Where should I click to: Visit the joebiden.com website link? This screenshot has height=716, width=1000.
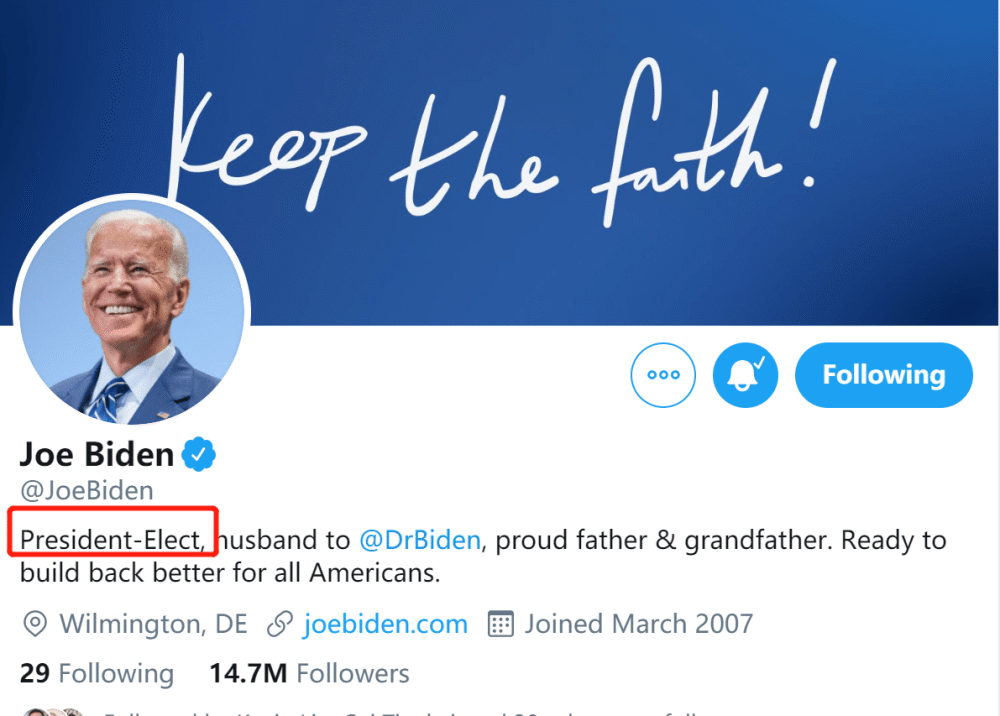(385, 624)
